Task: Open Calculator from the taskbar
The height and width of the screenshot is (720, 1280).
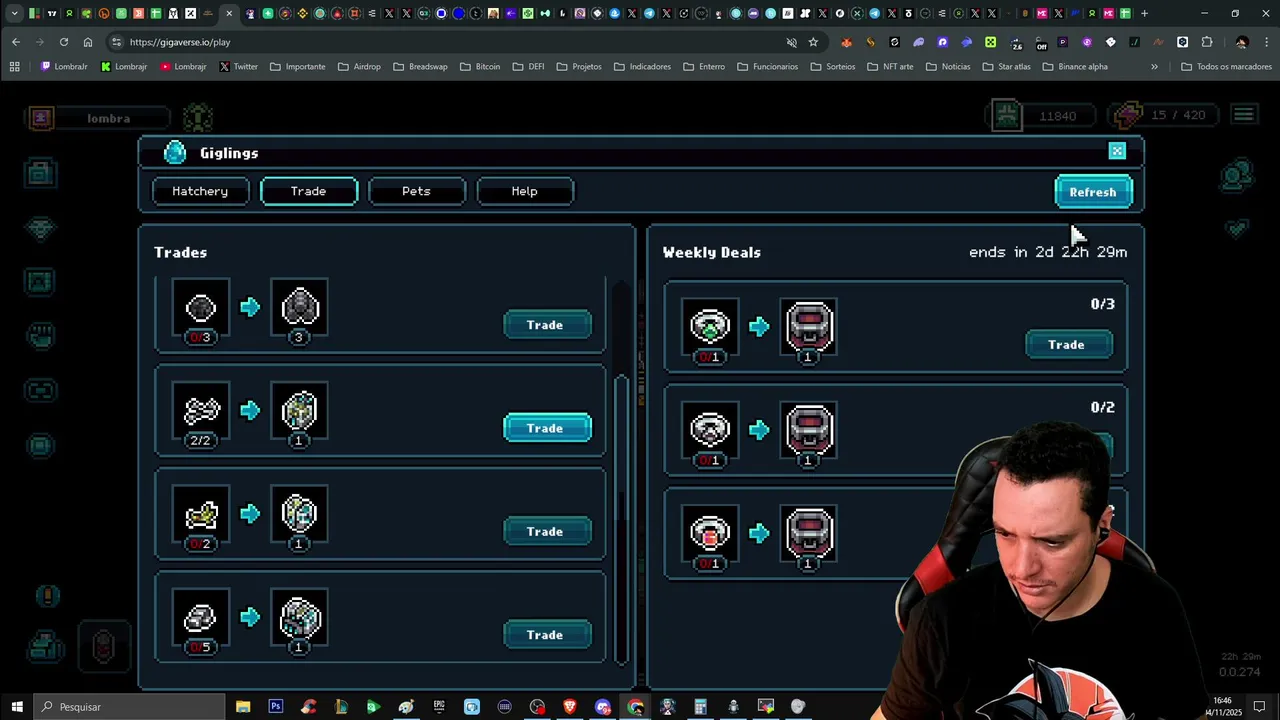Action: coord(700,707)
